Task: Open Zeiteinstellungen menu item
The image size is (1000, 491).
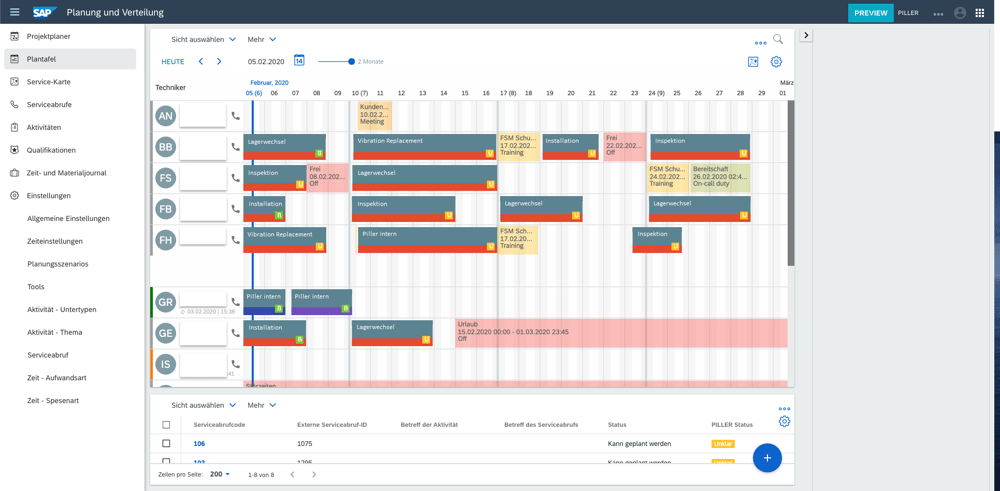Action: 55,241
